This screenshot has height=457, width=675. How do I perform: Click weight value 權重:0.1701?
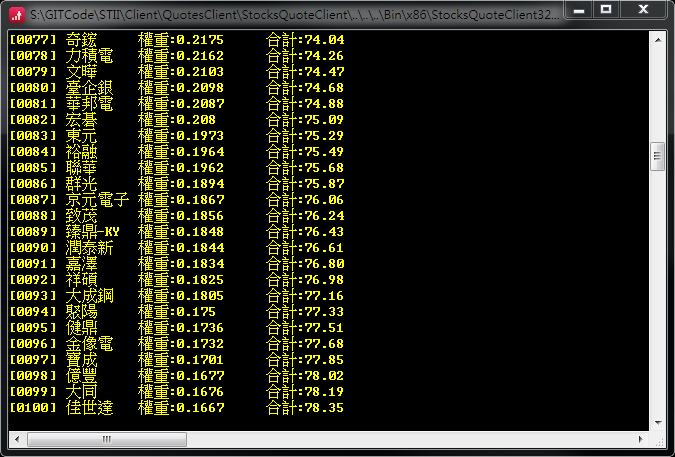coord(181,359)
